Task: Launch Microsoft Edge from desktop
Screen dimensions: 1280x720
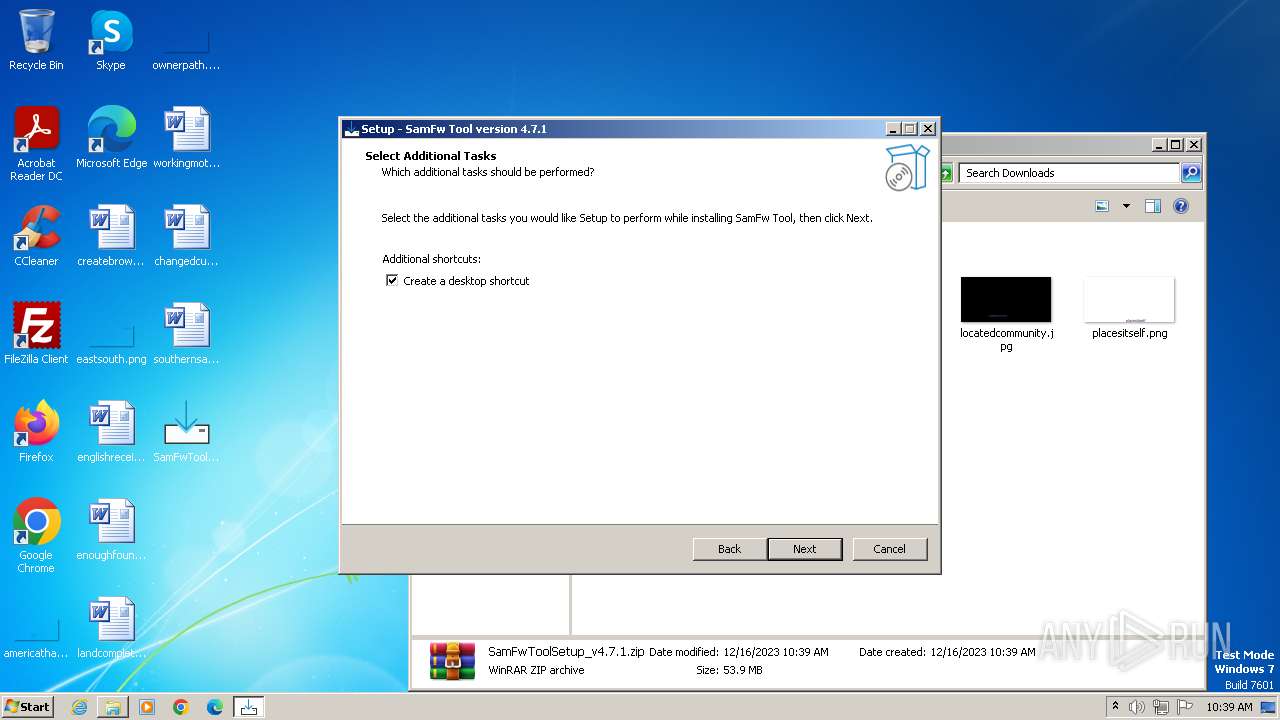Action: (111, 137)
